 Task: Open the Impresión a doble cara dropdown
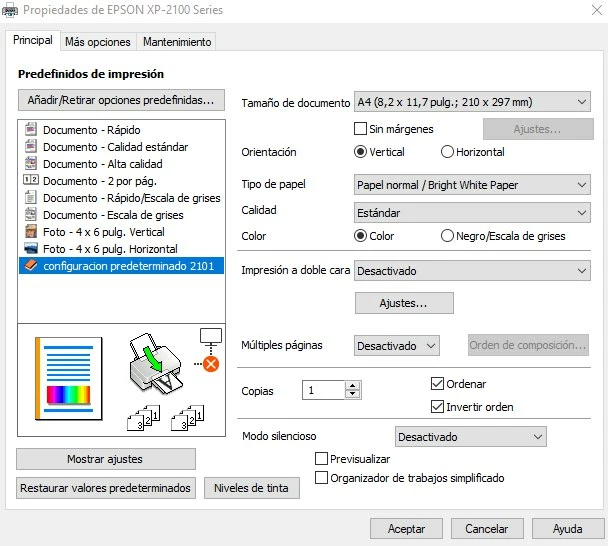(472, 271)
